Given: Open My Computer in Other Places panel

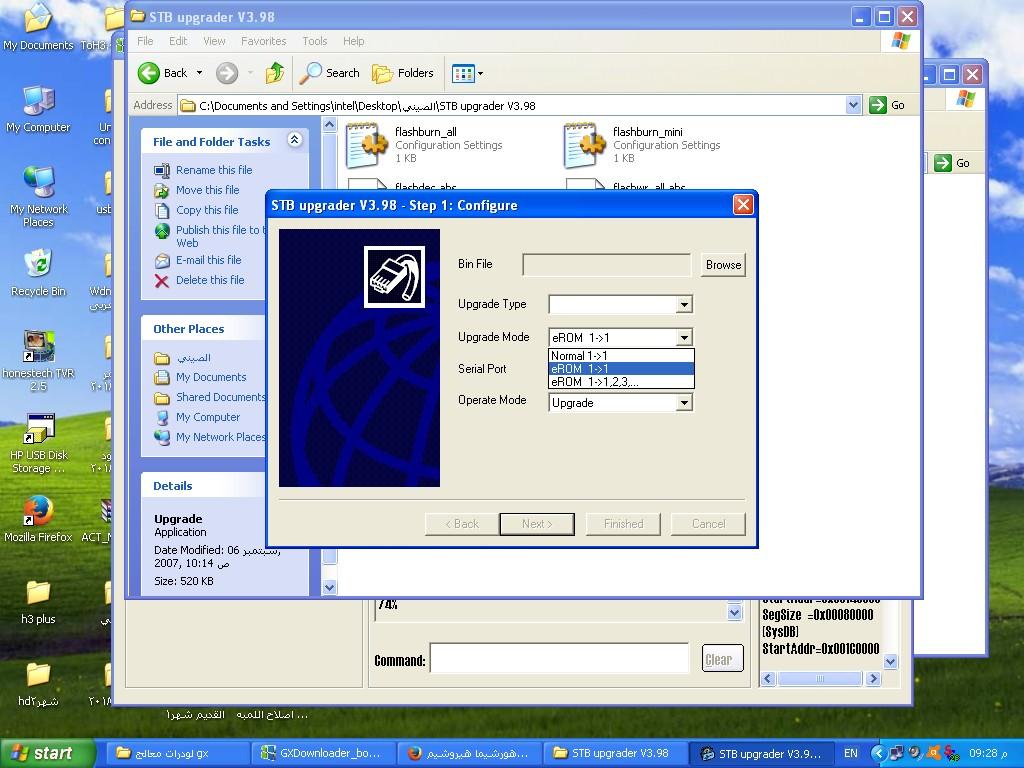Looking at the screenshot, I should [x=208, y=417].
